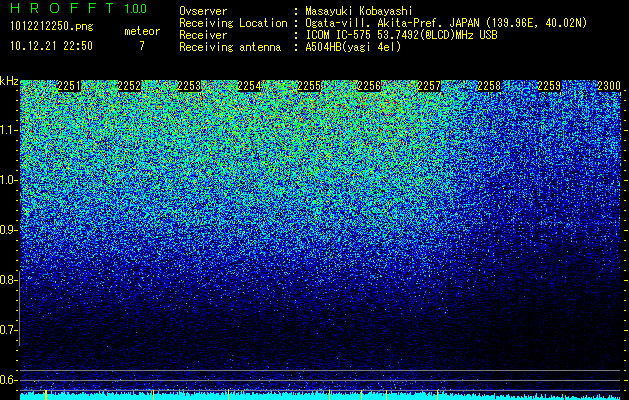The width and height of the screenshot is (629, 400).
Task: Click the date stamp 10.12.21 22:50
Action: point(51,46)
